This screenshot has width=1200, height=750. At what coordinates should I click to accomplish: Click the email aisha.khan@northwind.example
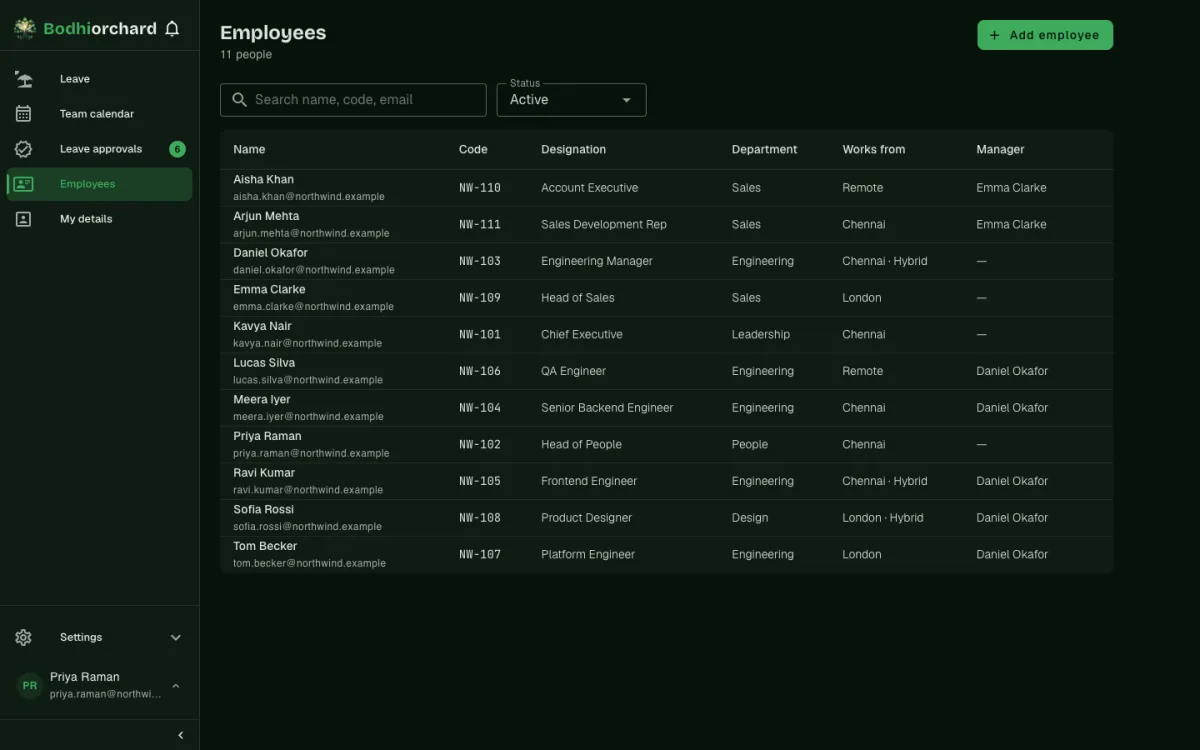(309, 197)
